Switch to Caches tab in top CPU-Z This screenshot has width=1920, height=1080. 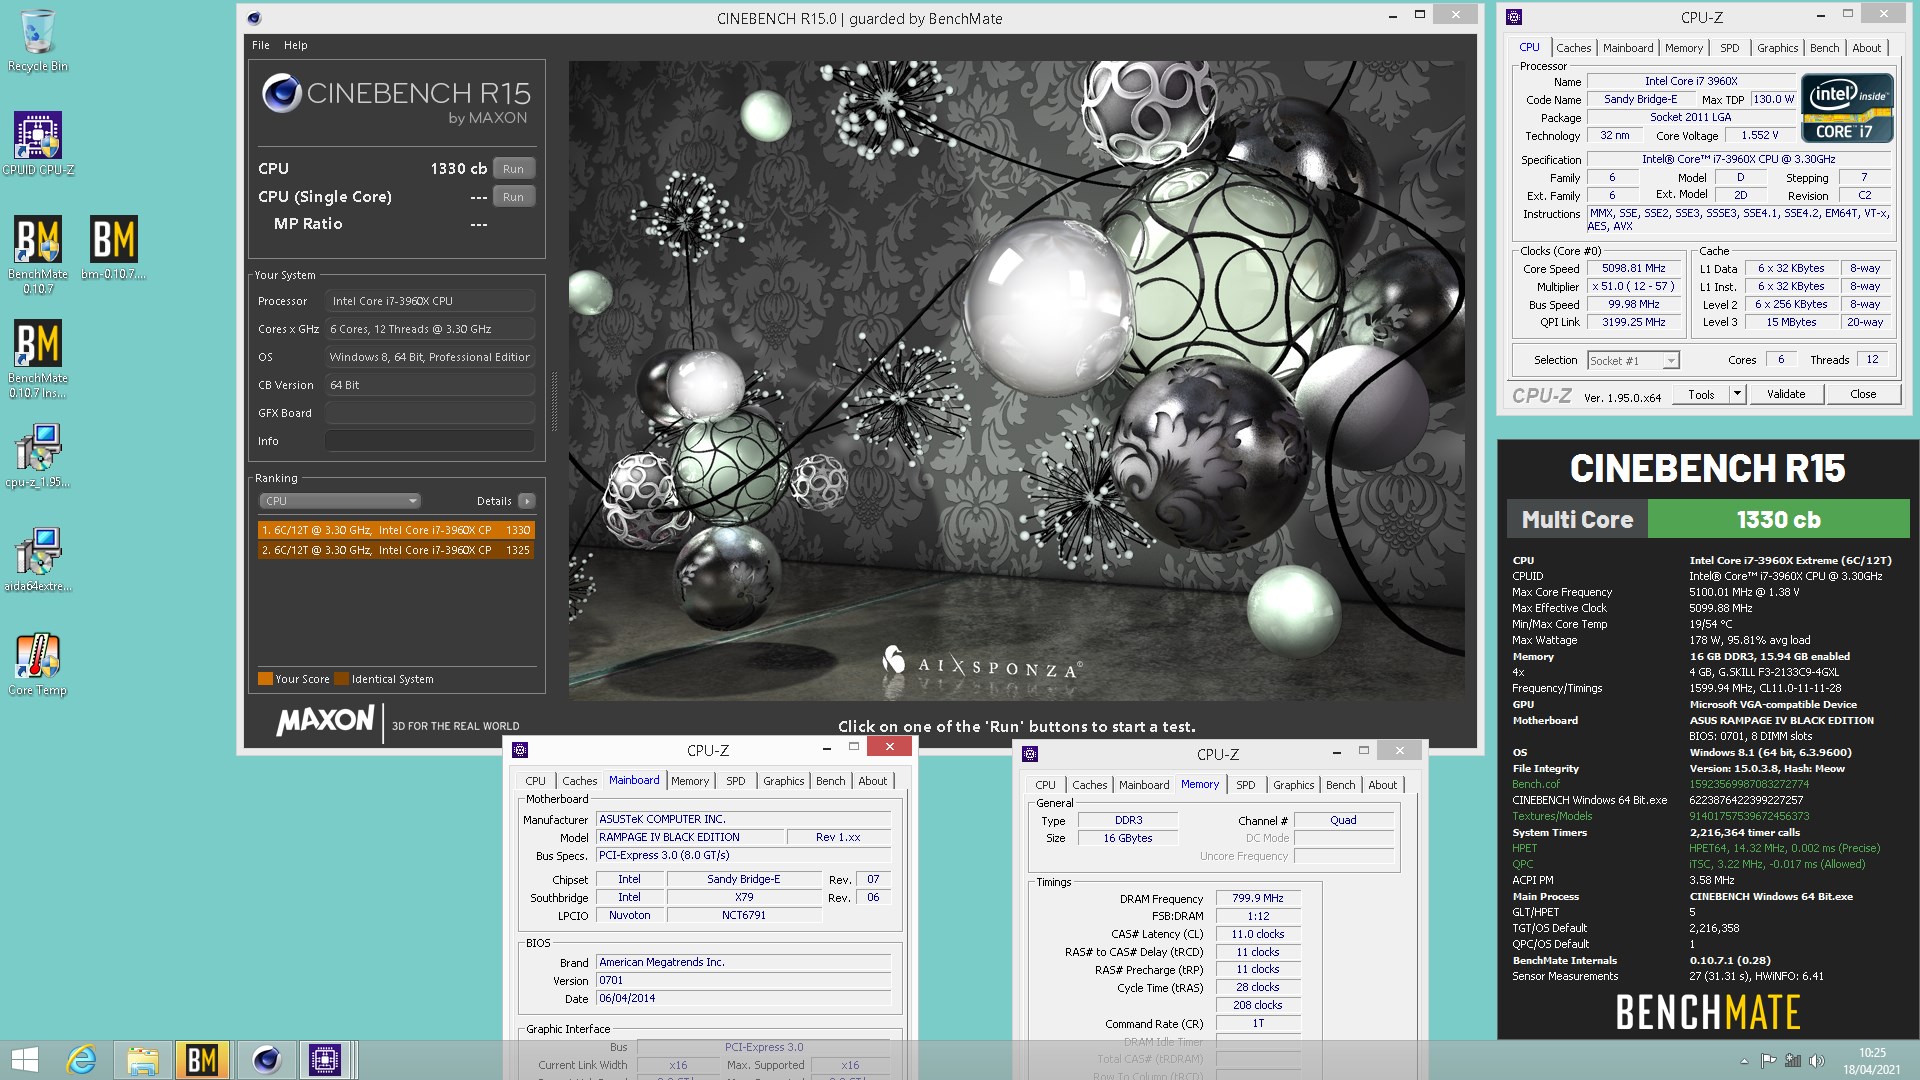(1573, 48)
